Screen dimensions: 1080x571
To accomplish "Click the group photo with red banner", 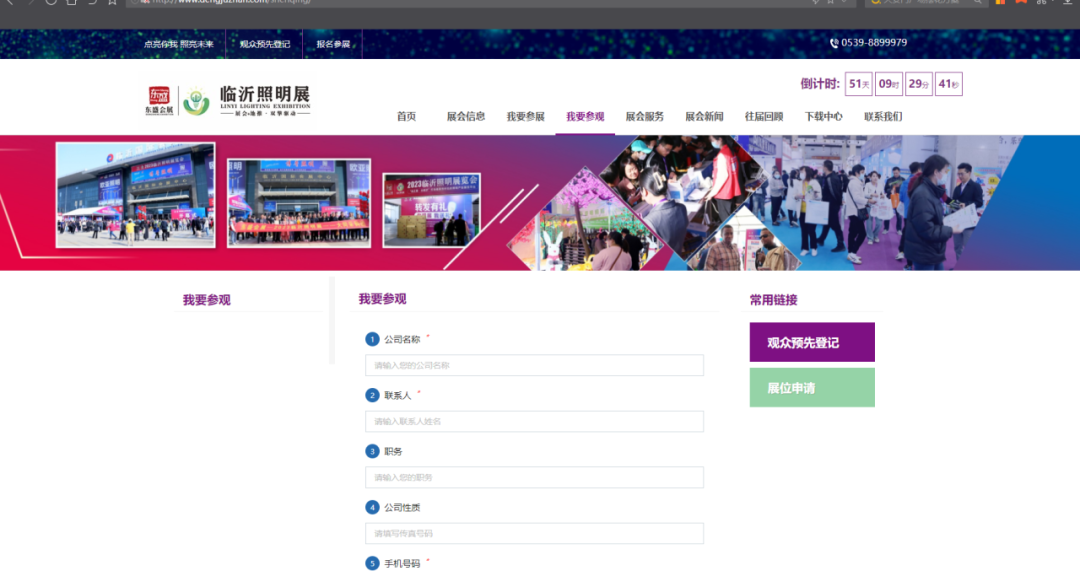I will click(299, 203).
